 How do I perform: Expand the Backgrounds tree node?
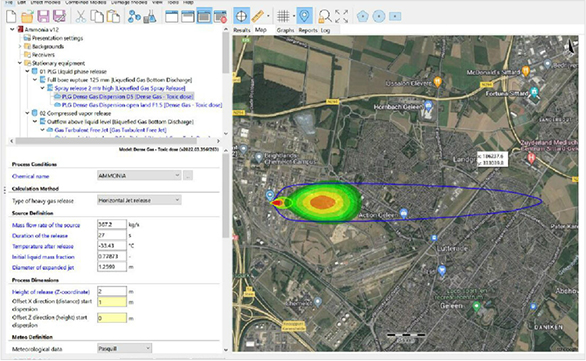tap(20, 46)
